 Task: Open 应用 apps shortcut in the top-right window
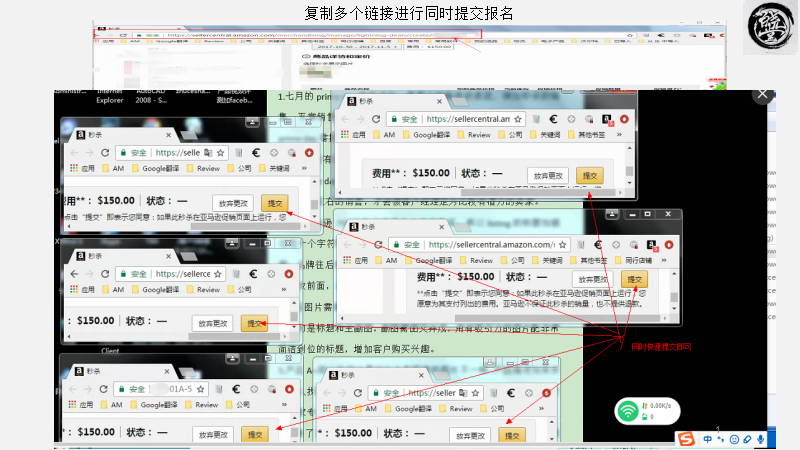pyautogui.click(x=353, y=135)
